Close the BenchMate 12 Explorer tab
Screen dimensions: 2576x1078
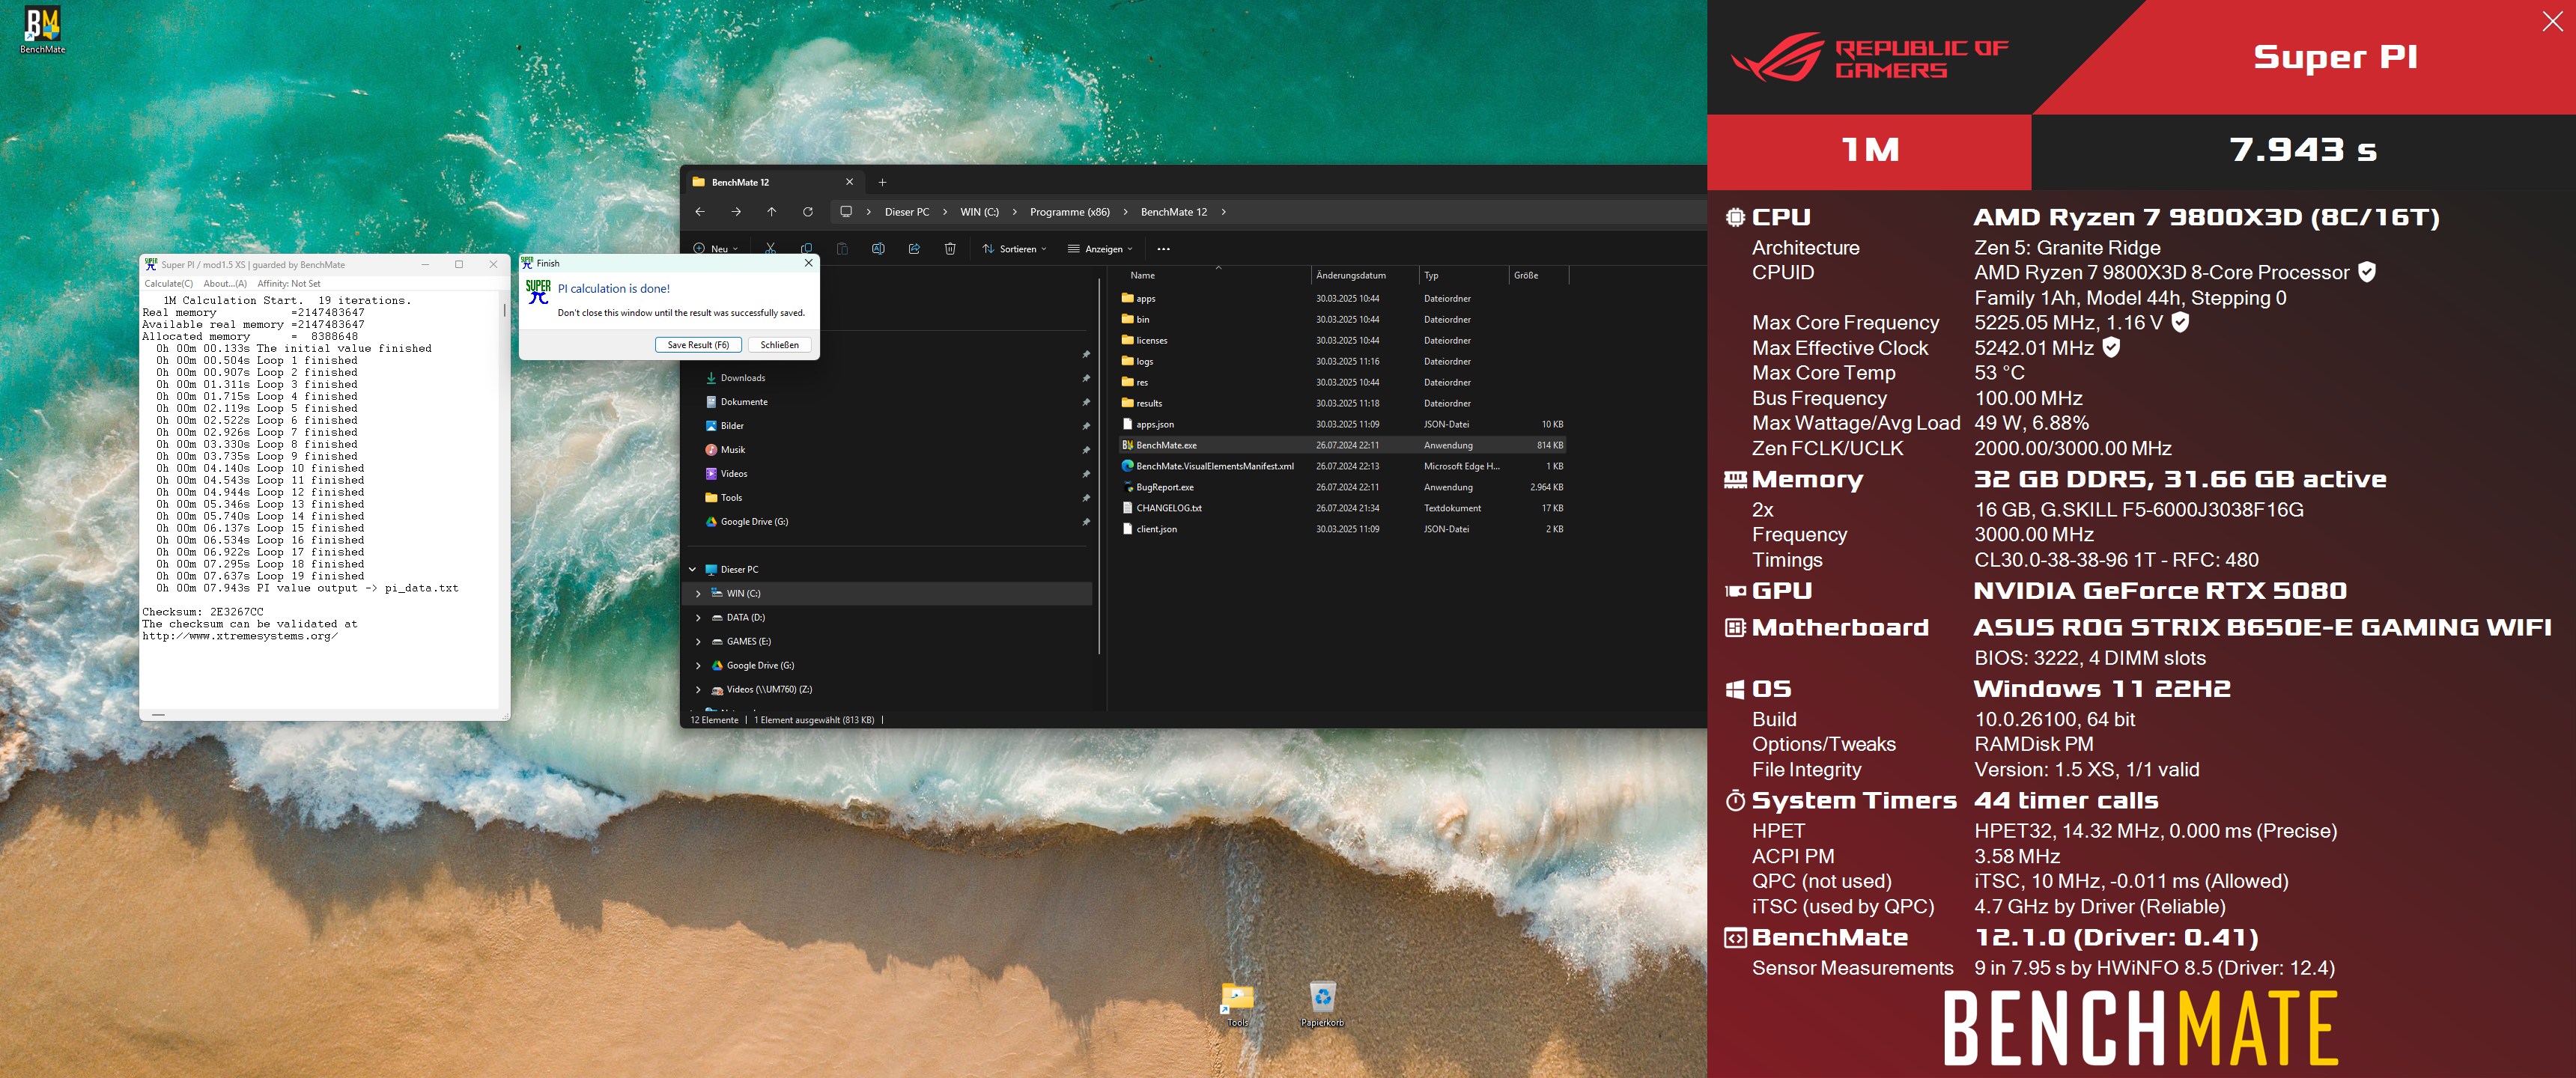[849, 182]
